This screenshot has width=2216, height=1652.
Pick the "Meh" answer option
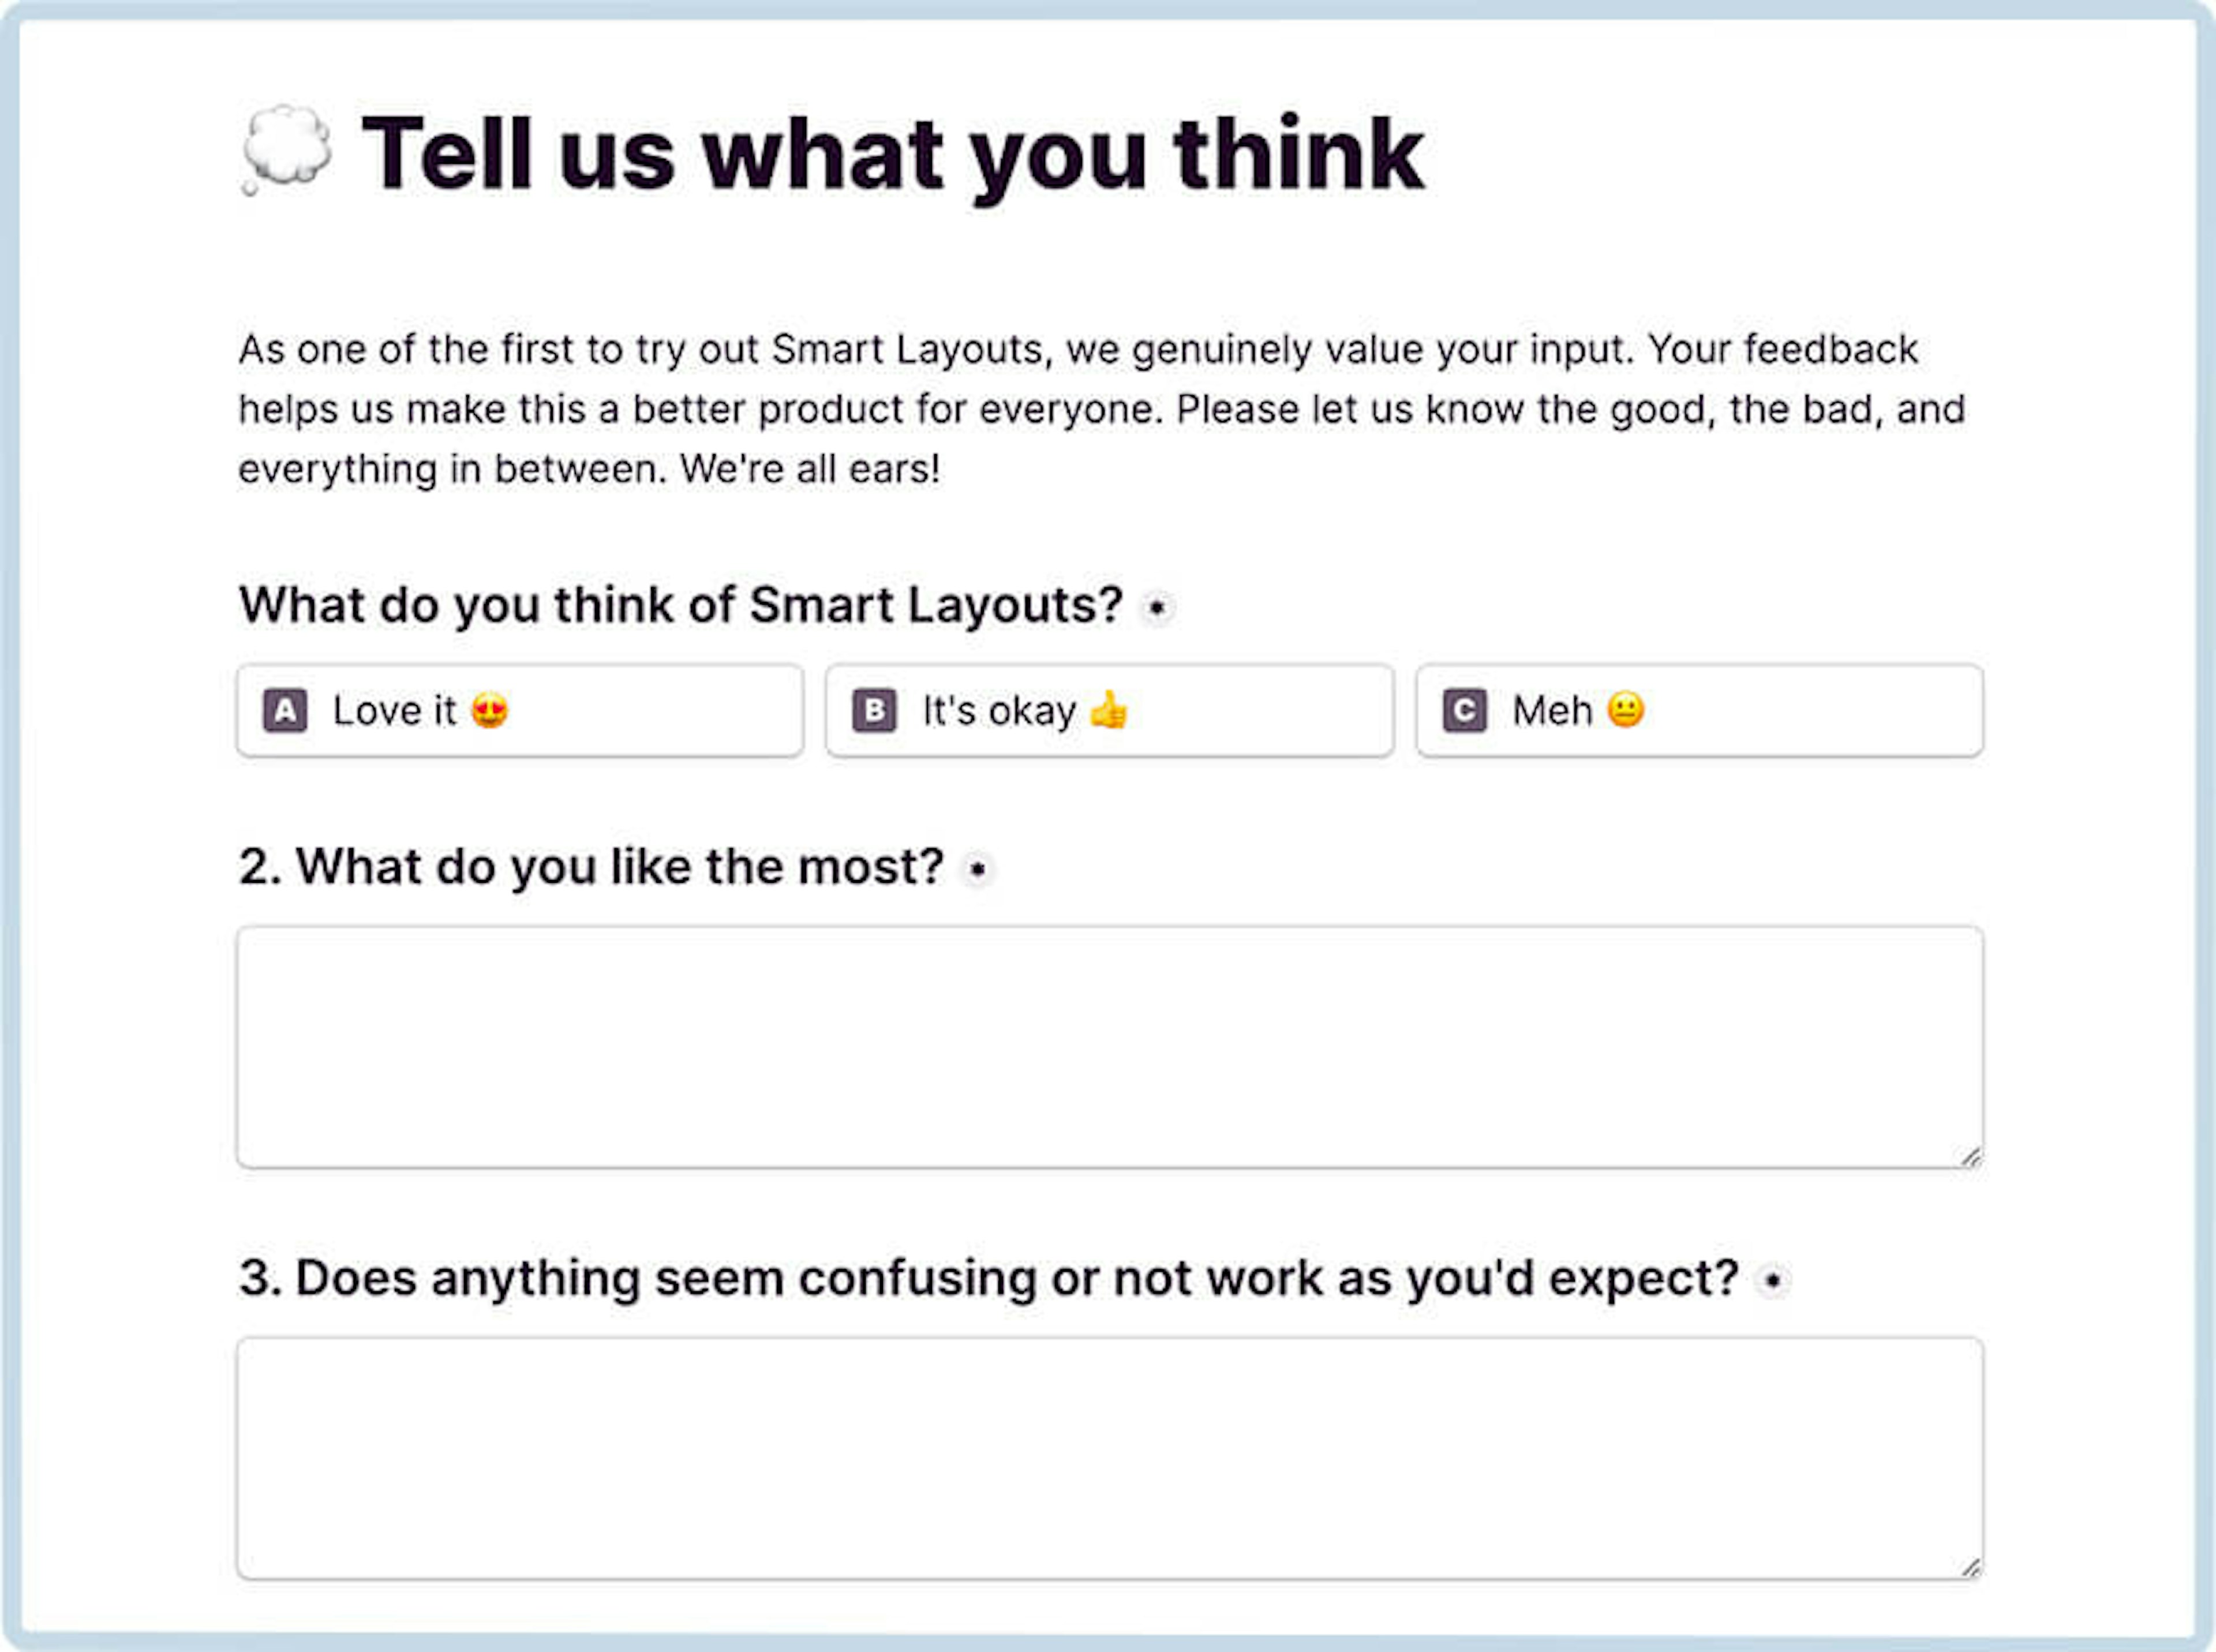click(1699, 711)
